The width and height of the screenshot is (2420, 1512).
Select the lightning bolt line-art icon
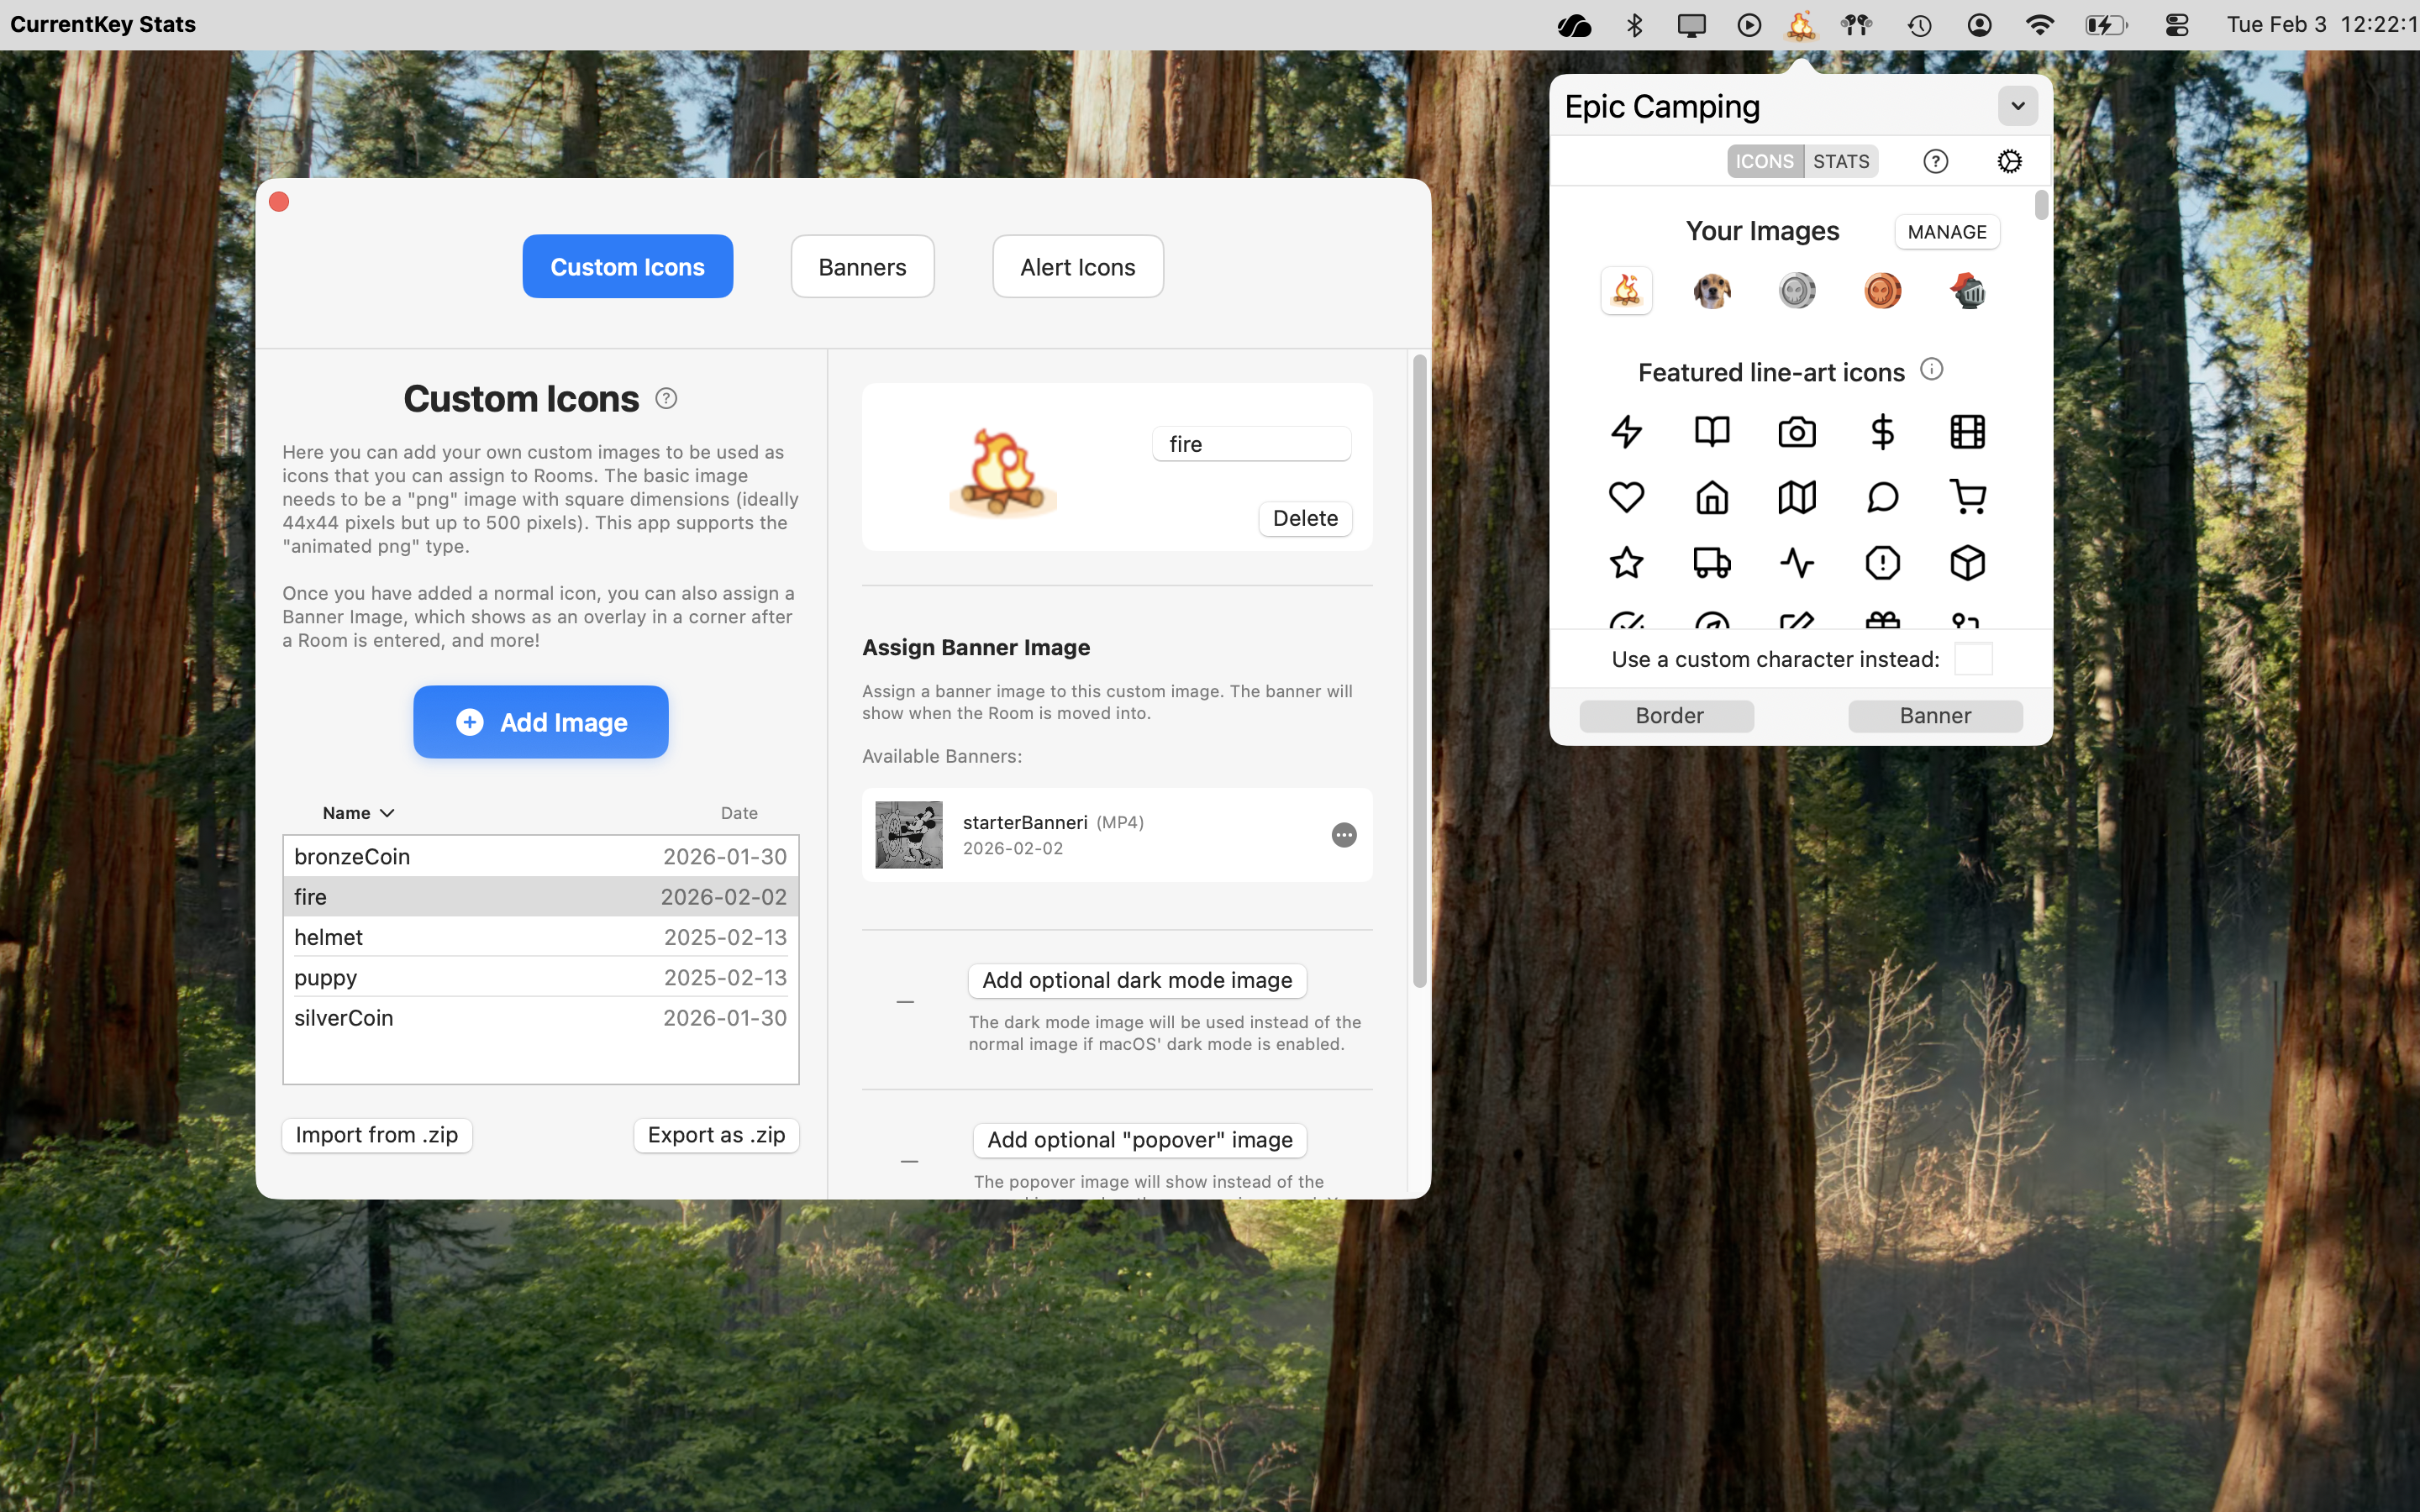pyautogui.click(x=1627, y=431)
